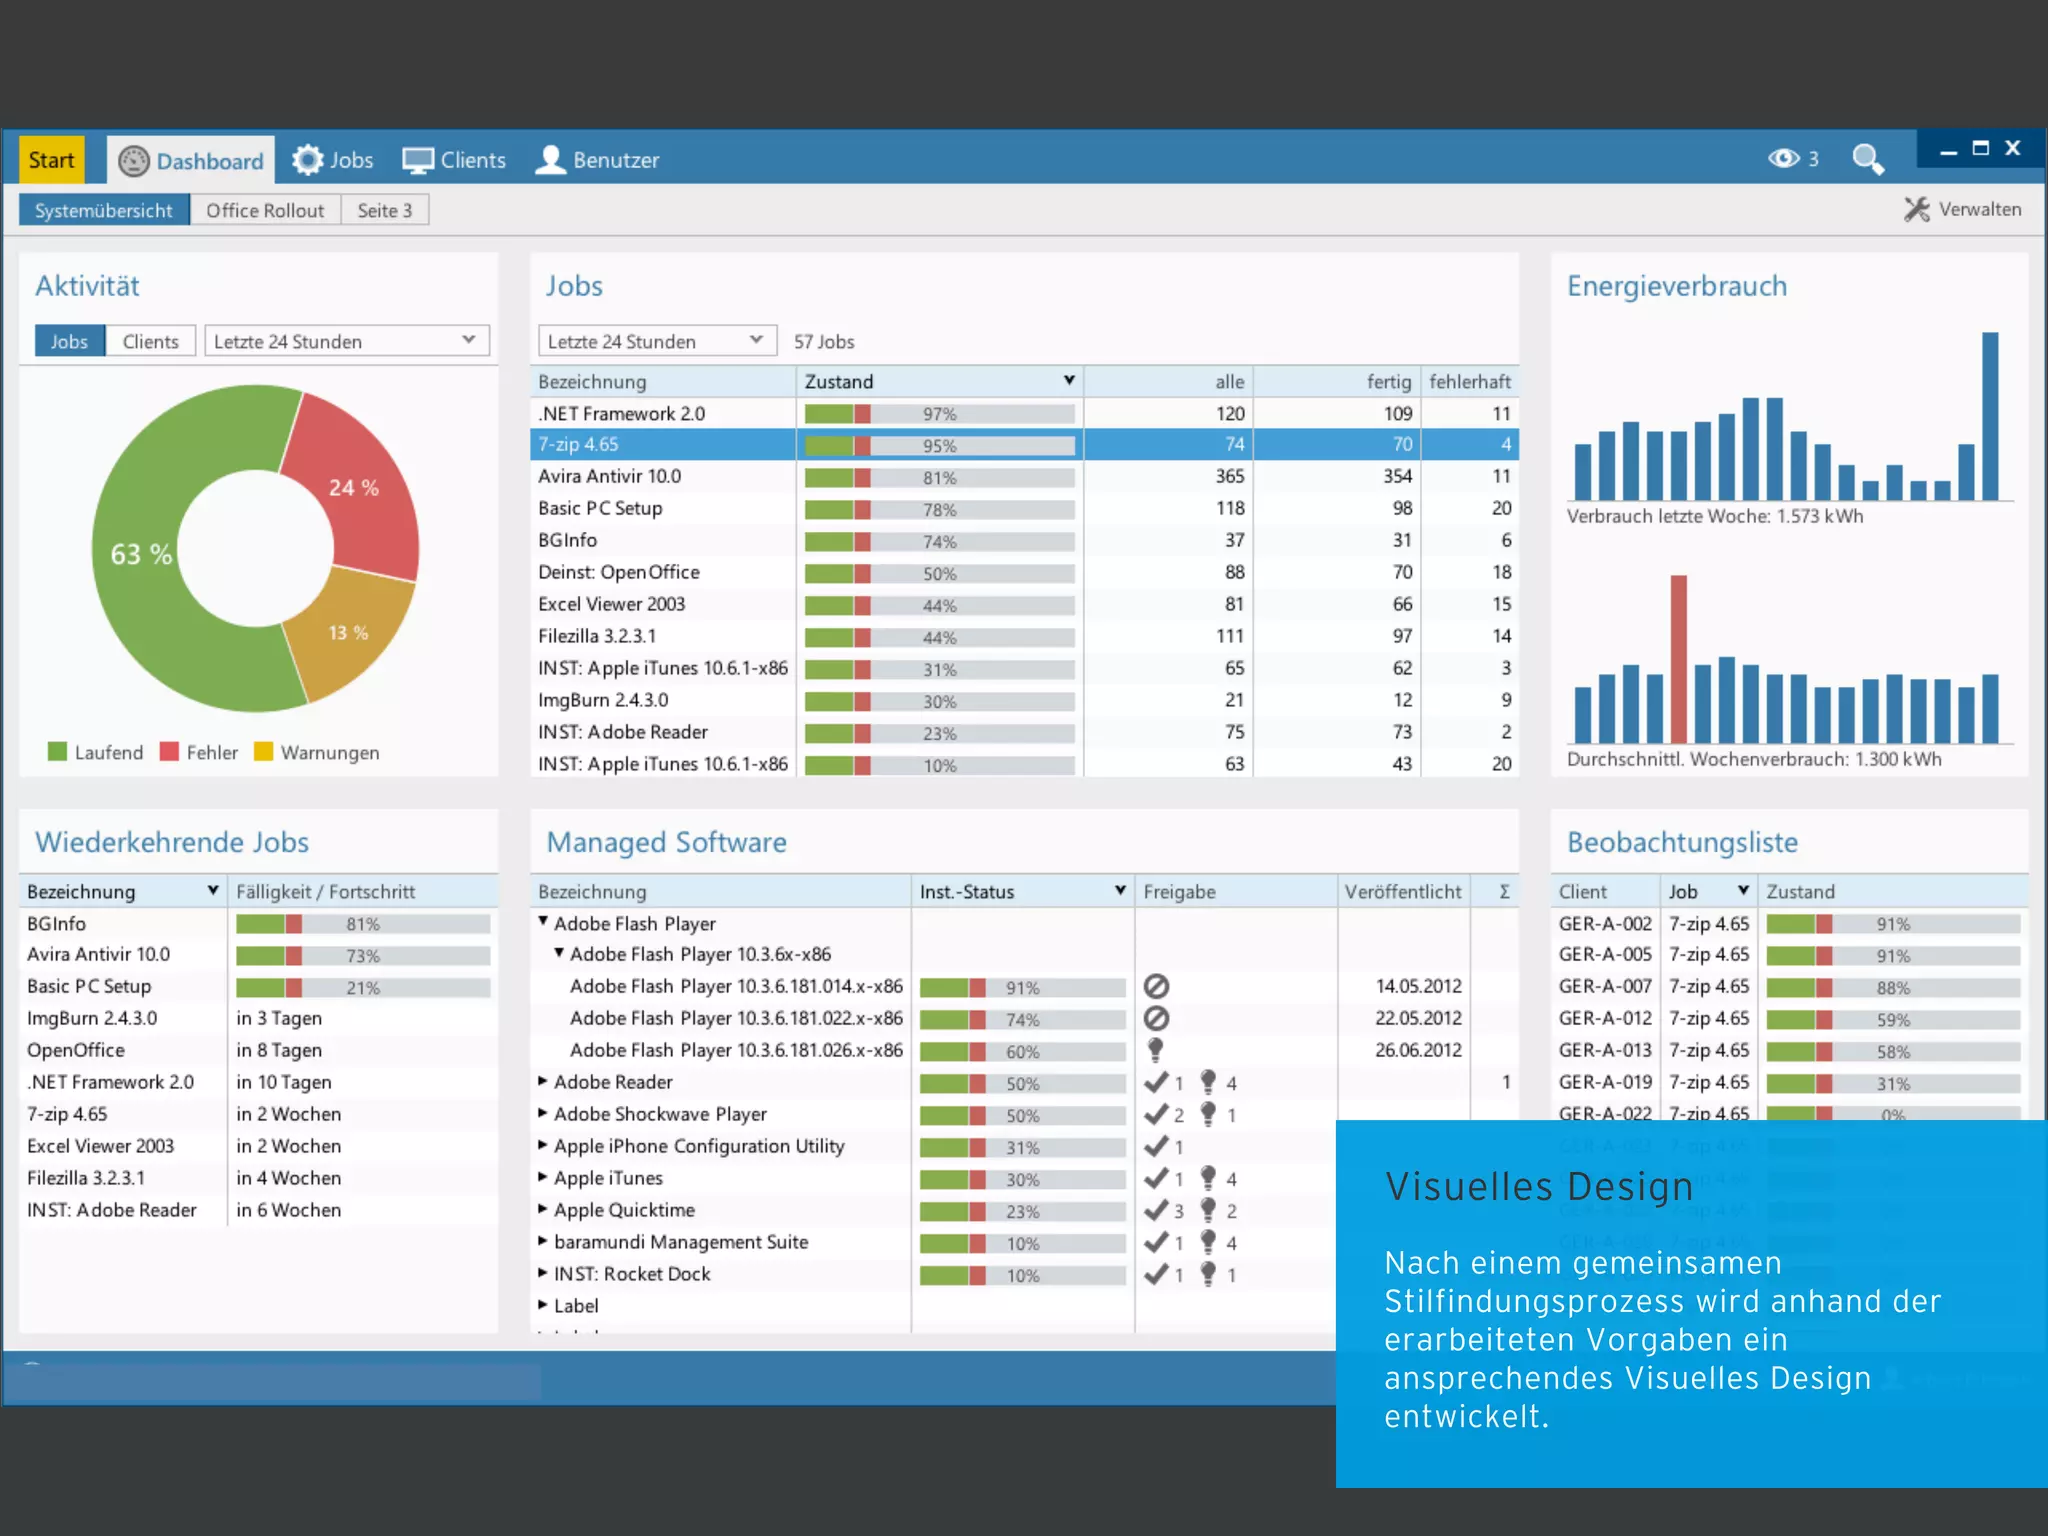The height and width of the screenshot is (1536, 2048).
Task: Collapse the Adobe Flash Player tree node
Action: pos(543,922)
